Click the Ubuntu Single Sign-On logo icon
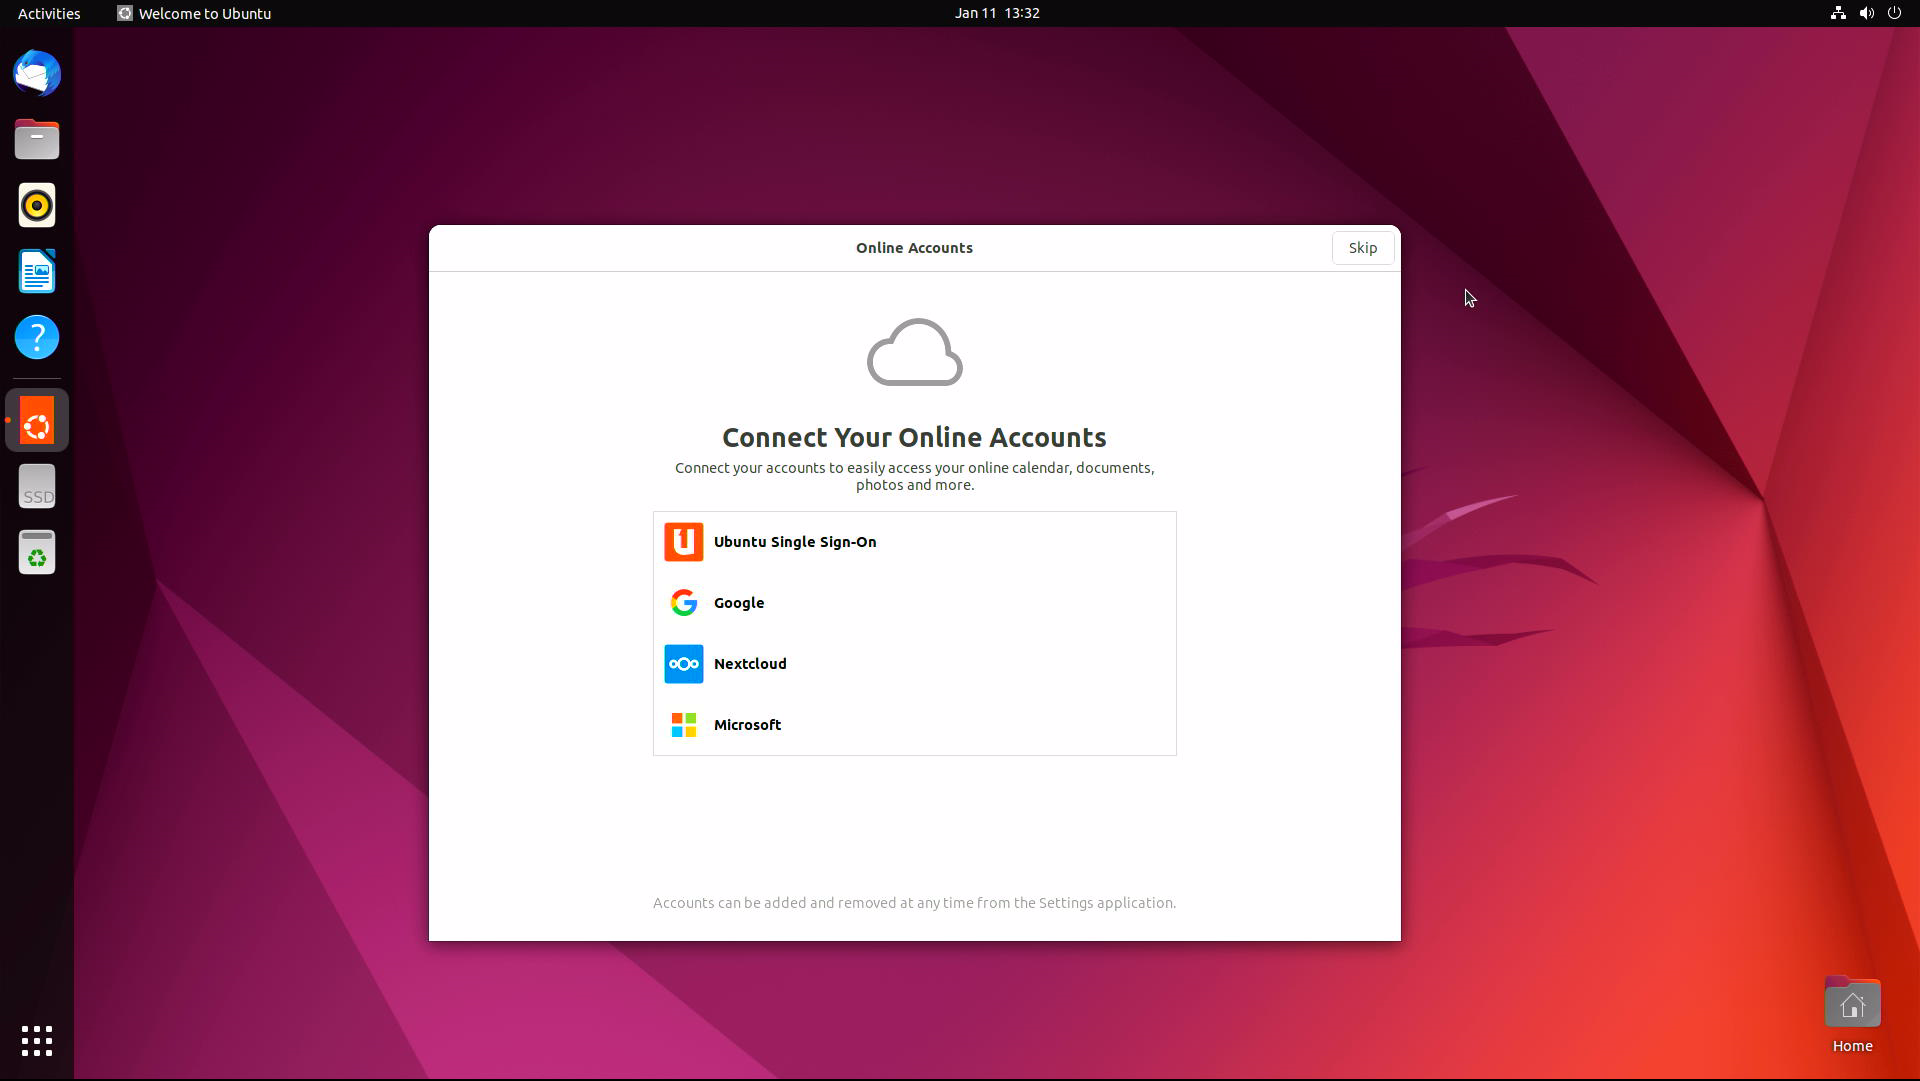 684,542
